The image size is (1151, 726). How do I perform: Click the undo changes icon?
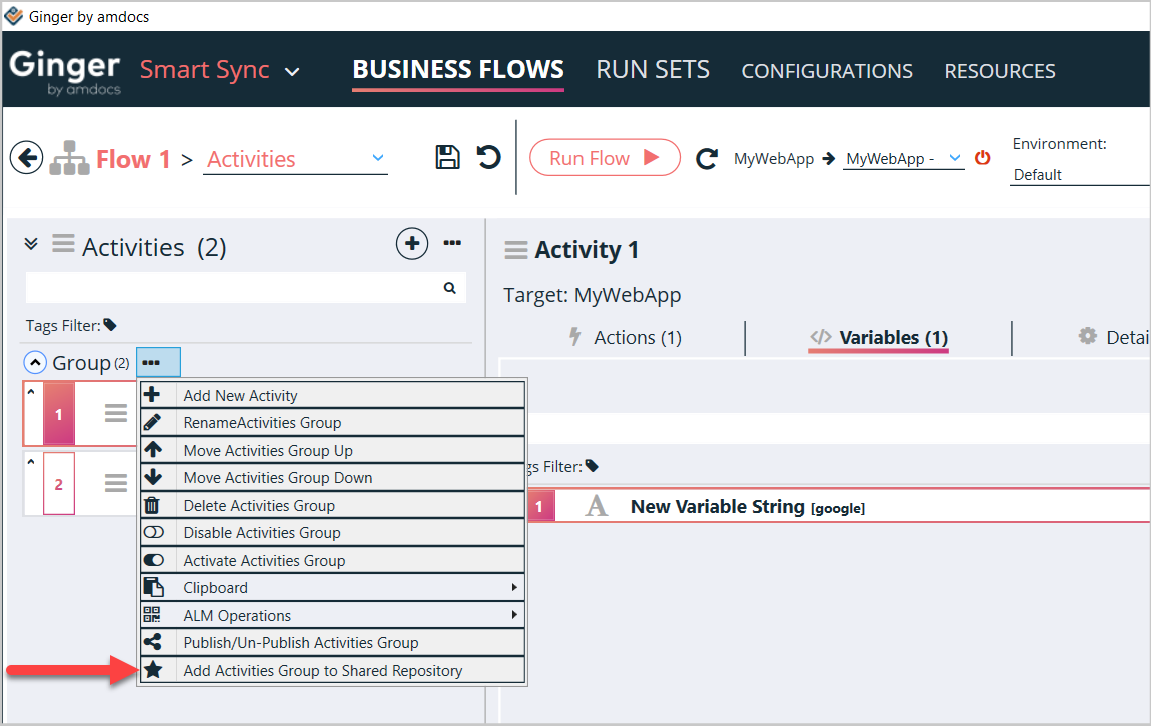tap(488, 157)
